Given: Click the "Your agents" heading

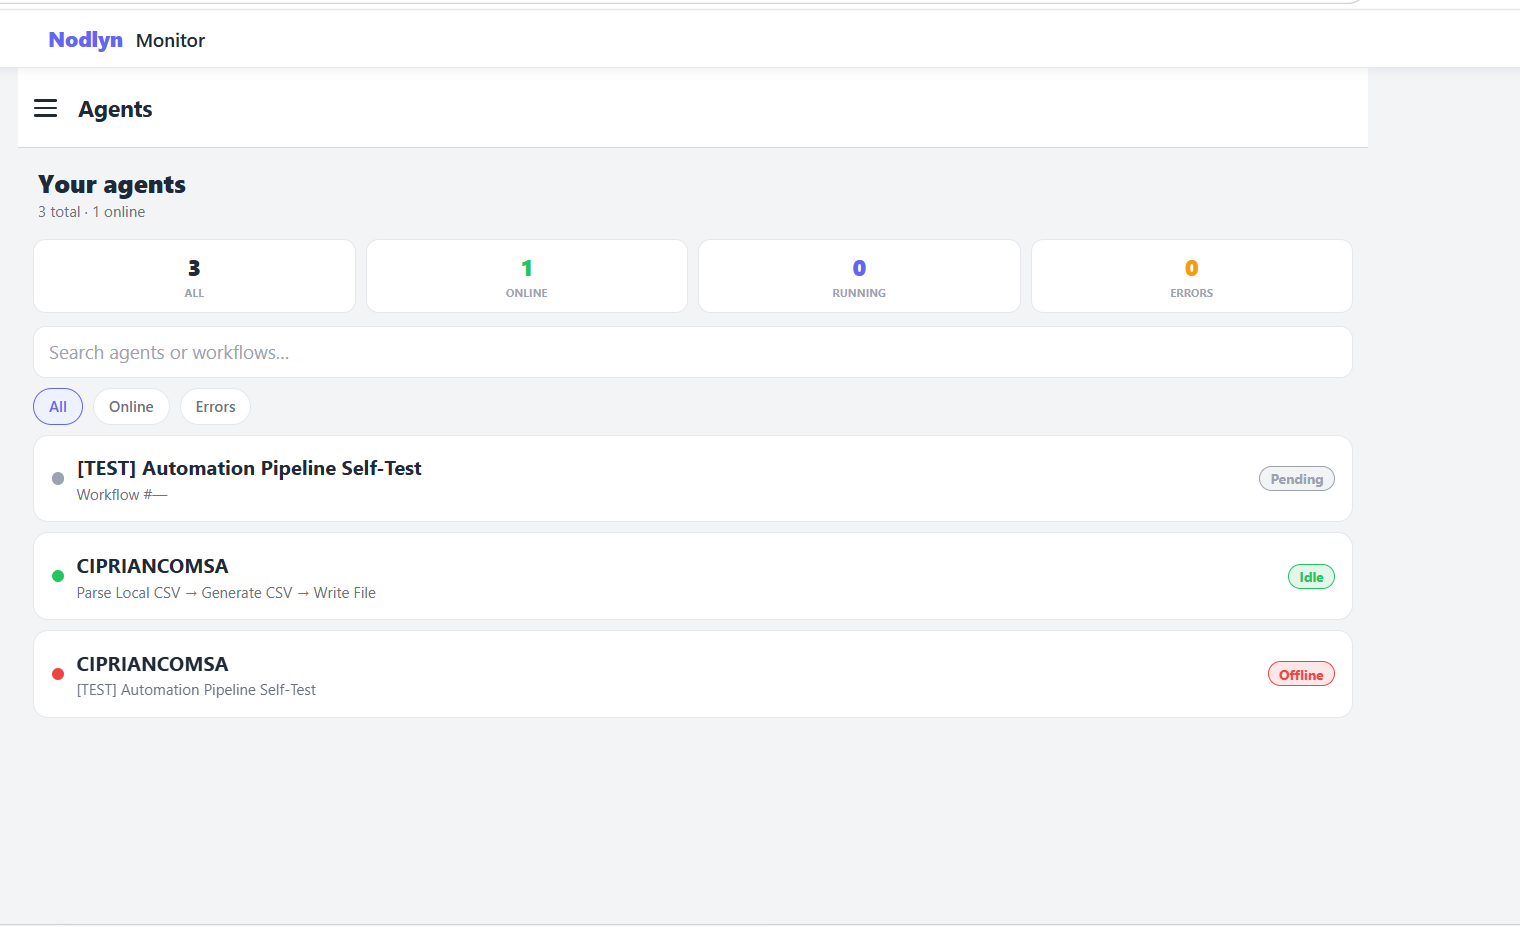Looking at the screenshot, I should point(112,185).
